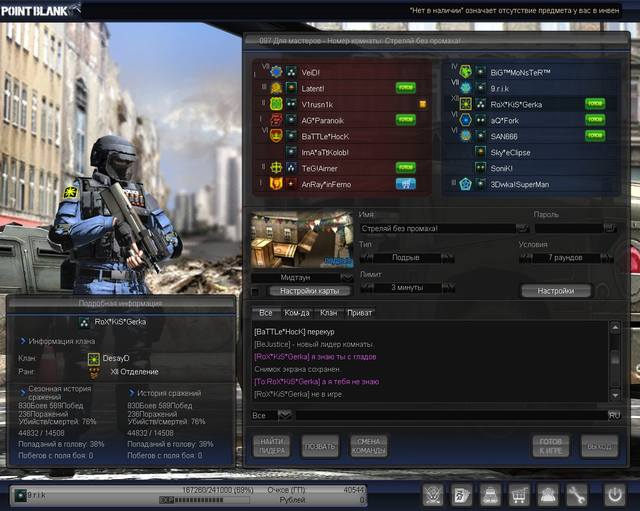Click RoX*KiS*Gerka's clan emblem in player list
The height and width of the screenshot is (511, 640).
tap(465, 104)
